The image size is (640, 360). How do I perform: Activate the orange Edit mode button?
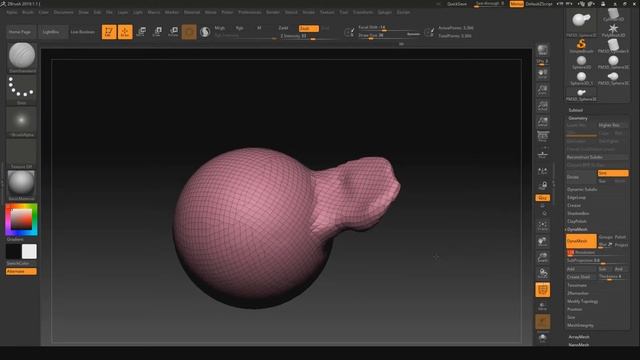(x=109, y=32)
